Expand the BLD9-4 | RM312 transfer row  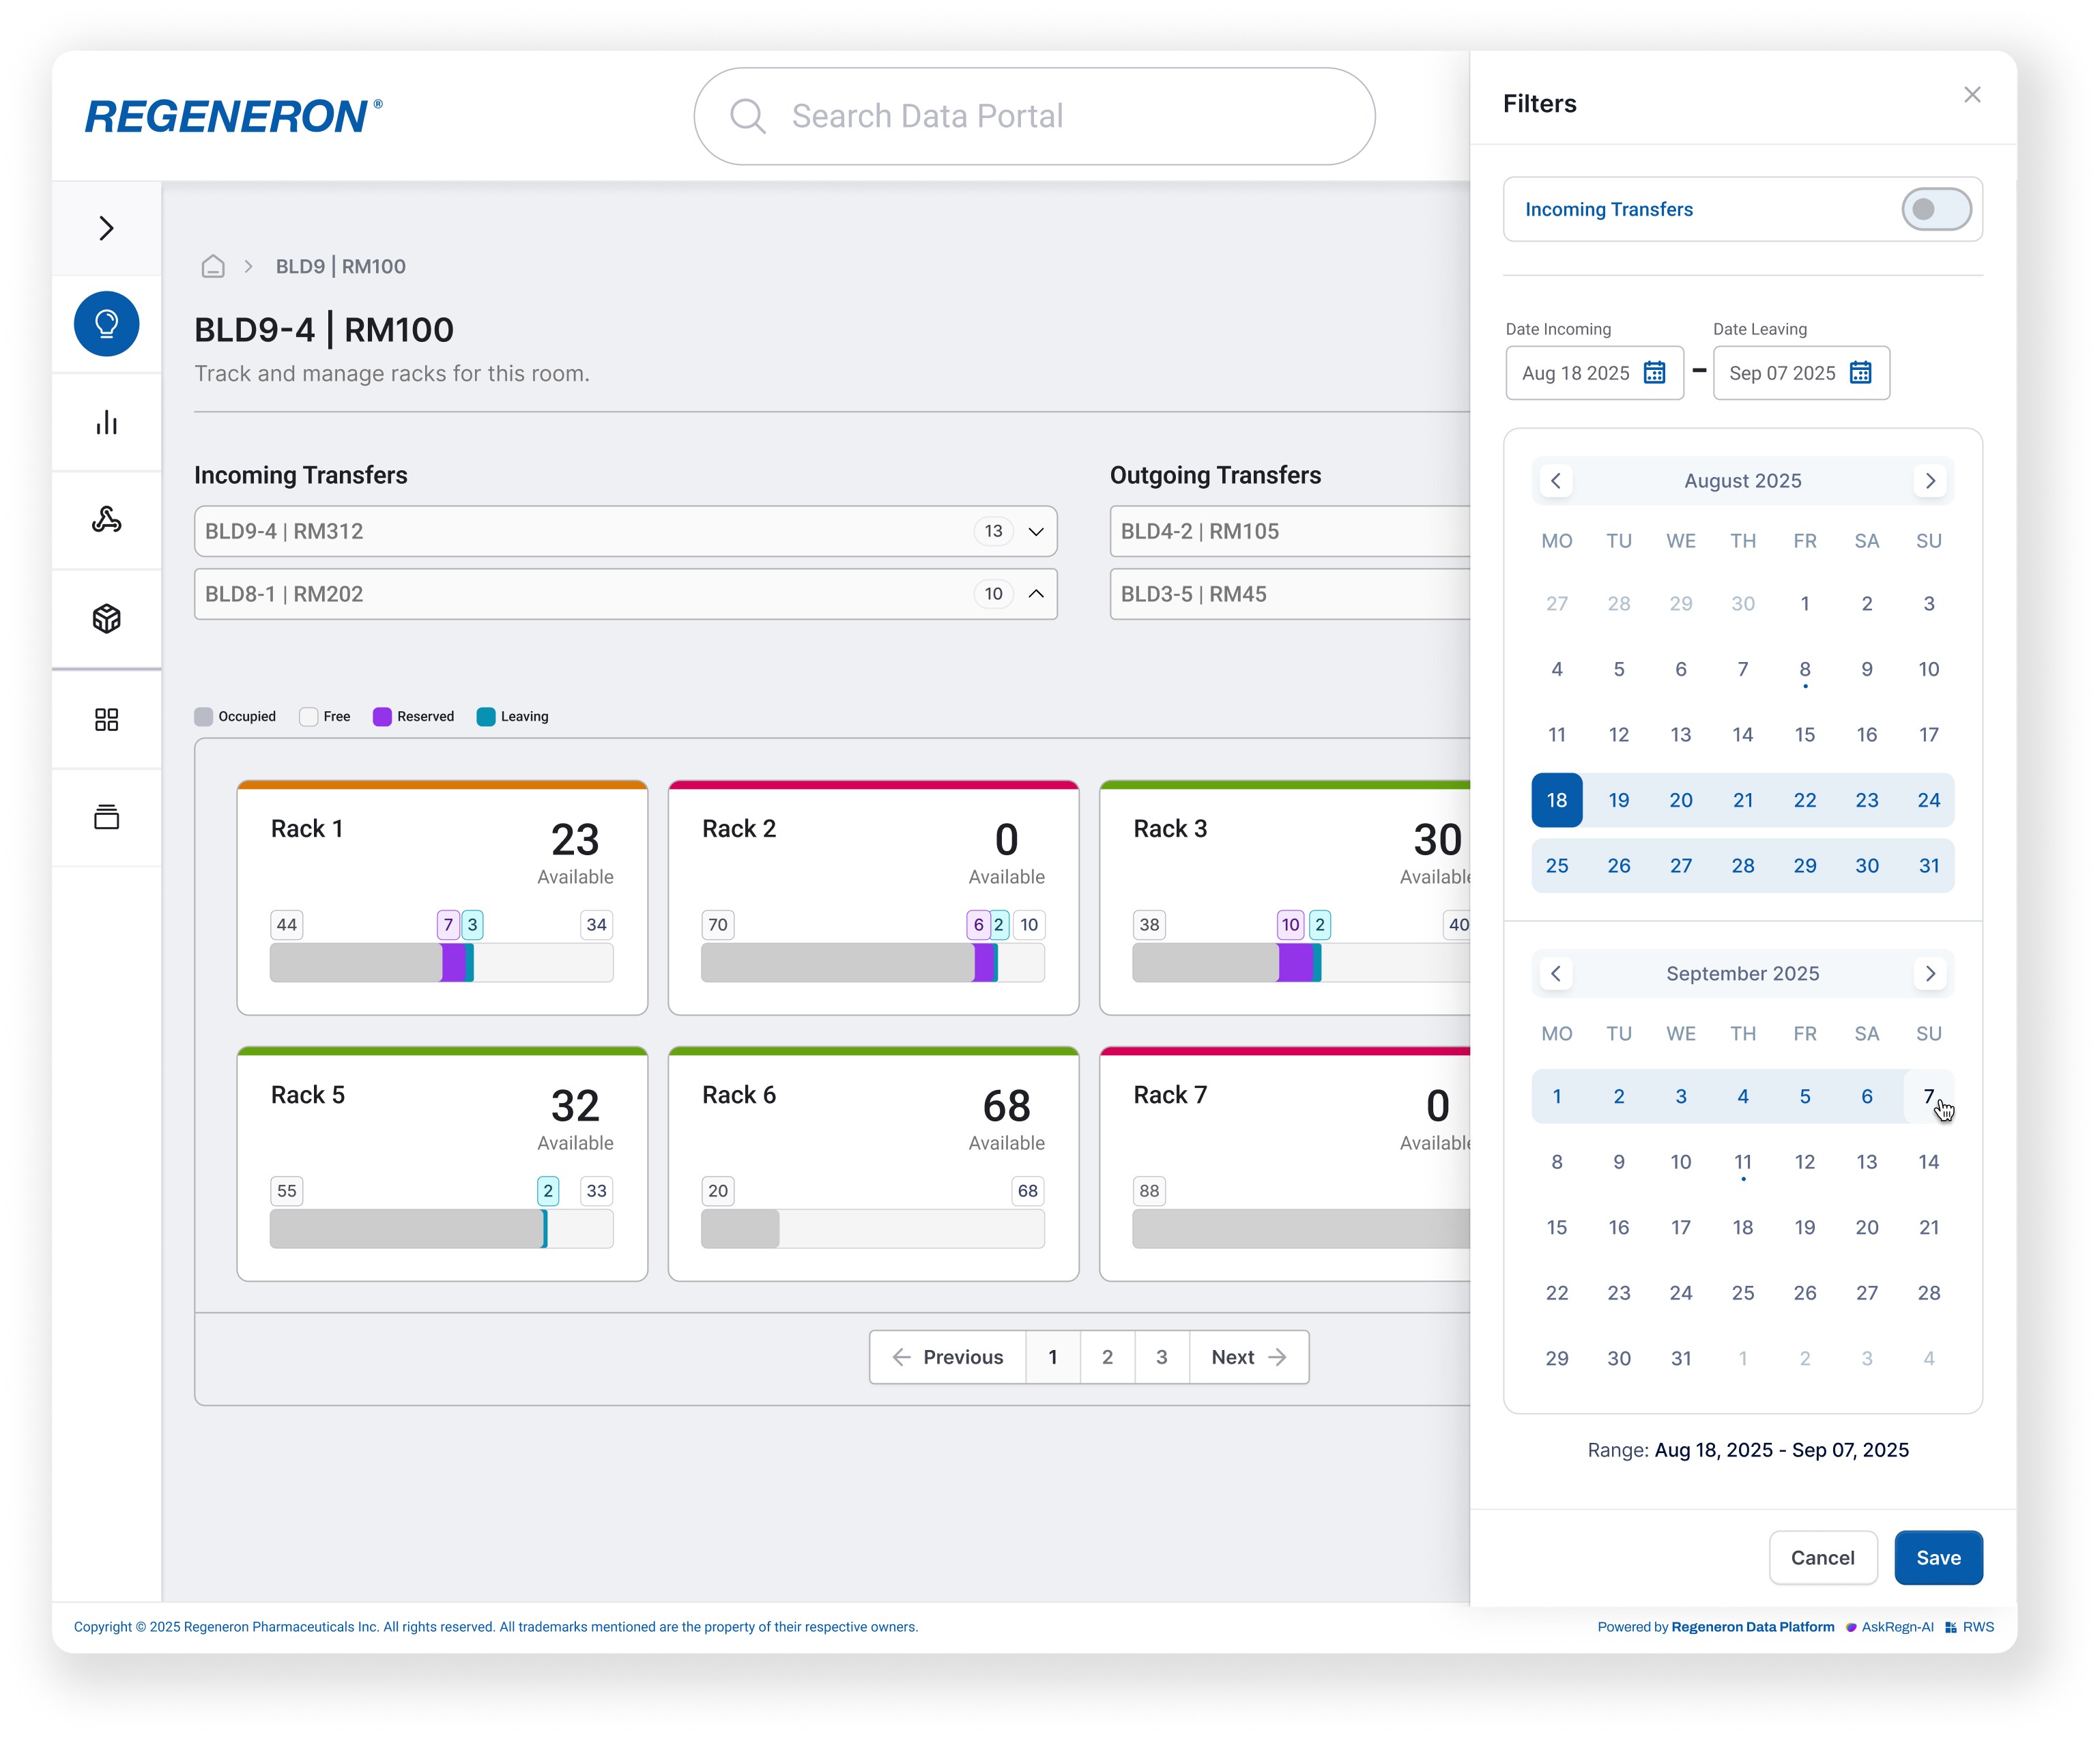(x=1036, y=531)
